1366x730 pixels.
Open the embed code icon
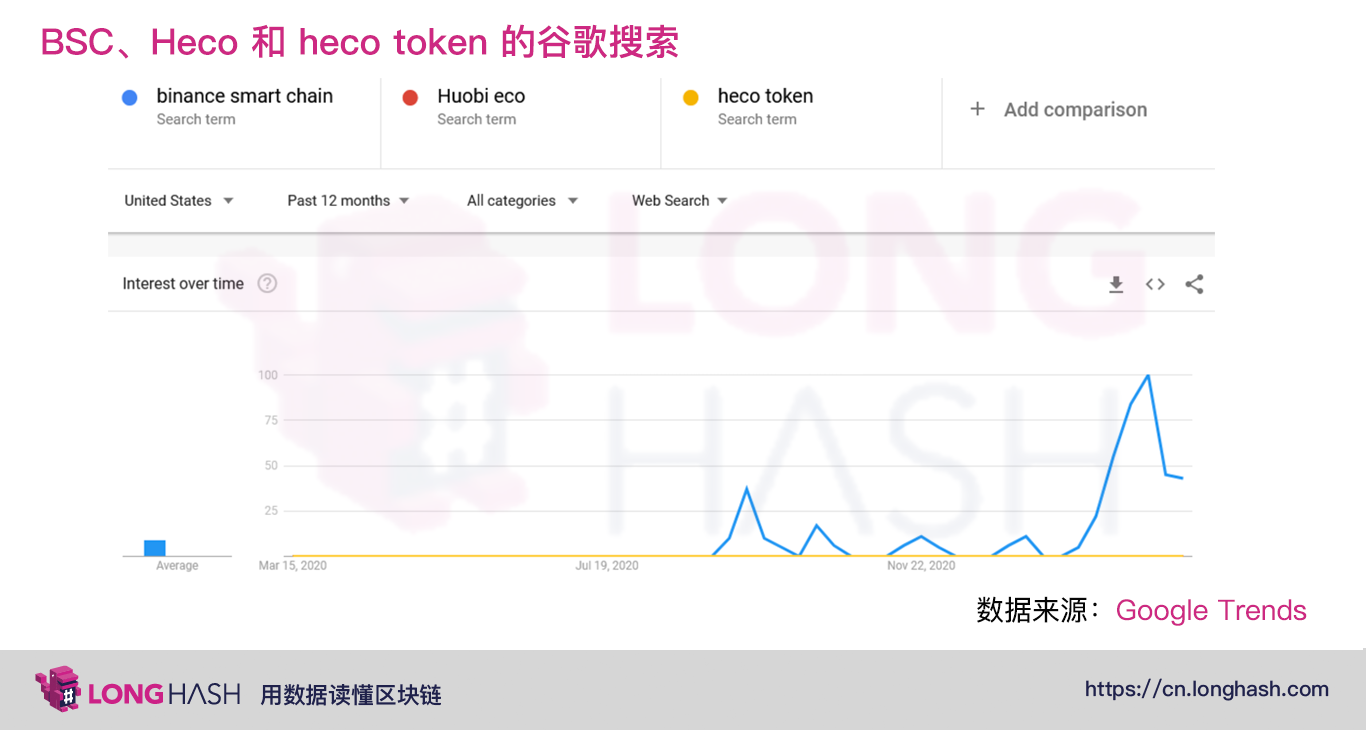pyautogui.click(x=1155, y=284)
